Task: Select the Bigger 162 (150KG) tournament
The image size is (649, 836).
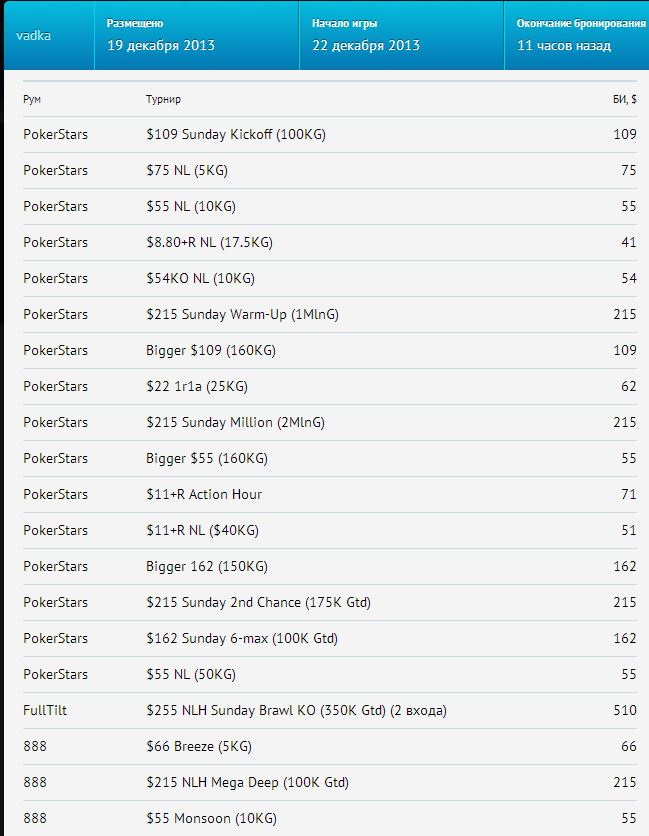Action: (x=207, y=566)
